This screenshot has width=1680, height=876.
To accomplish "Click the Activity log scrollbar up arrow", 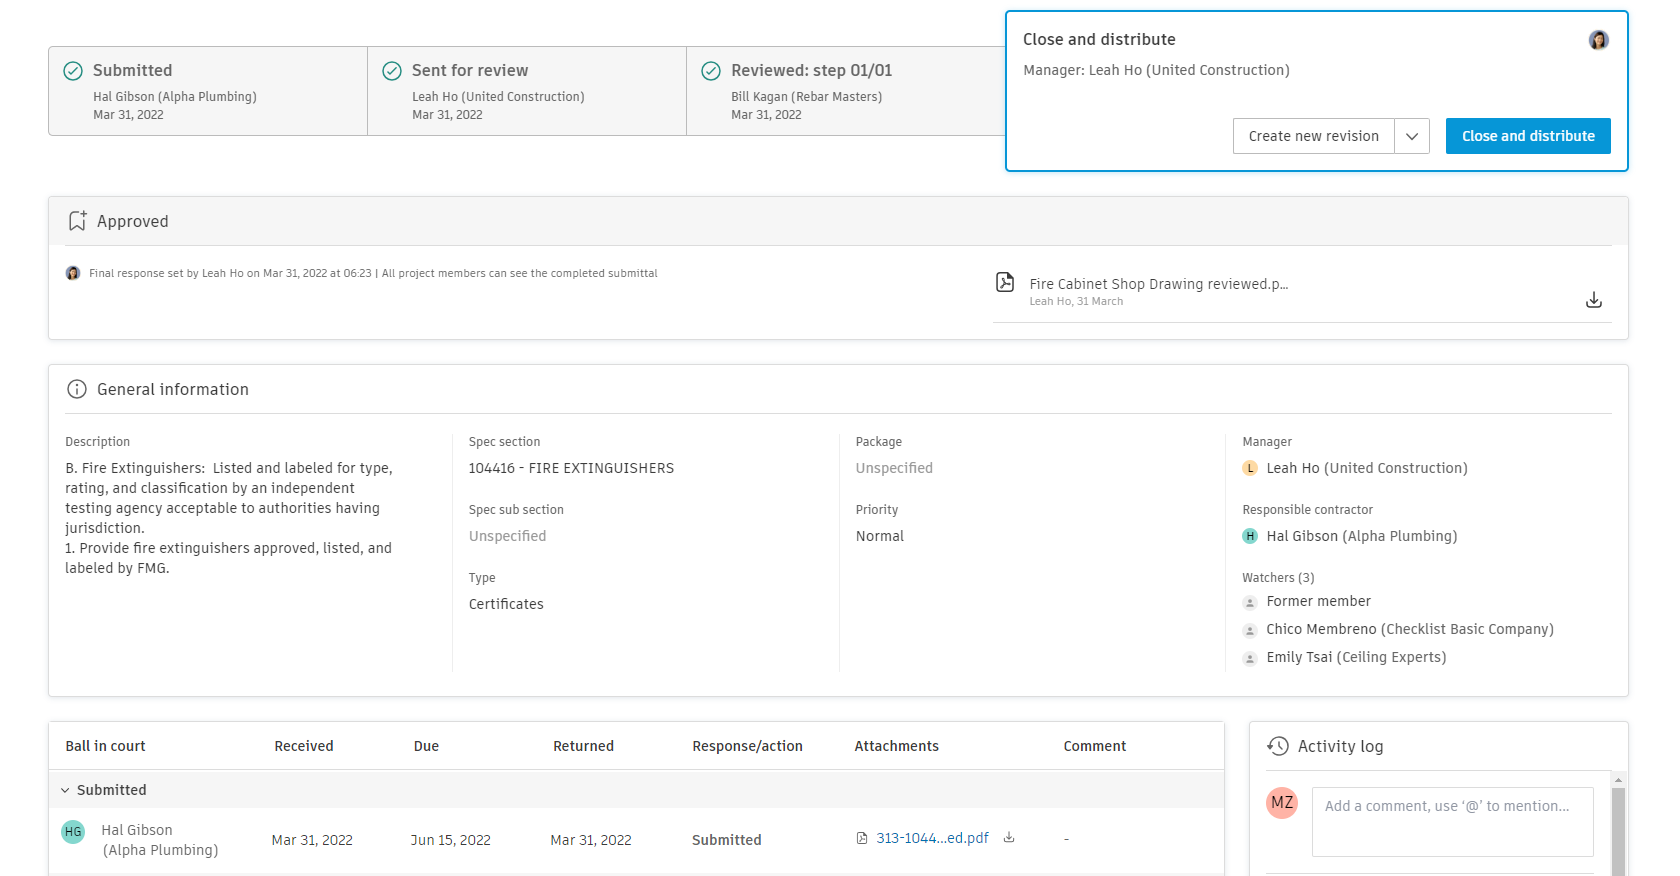I will [1618, 780].
